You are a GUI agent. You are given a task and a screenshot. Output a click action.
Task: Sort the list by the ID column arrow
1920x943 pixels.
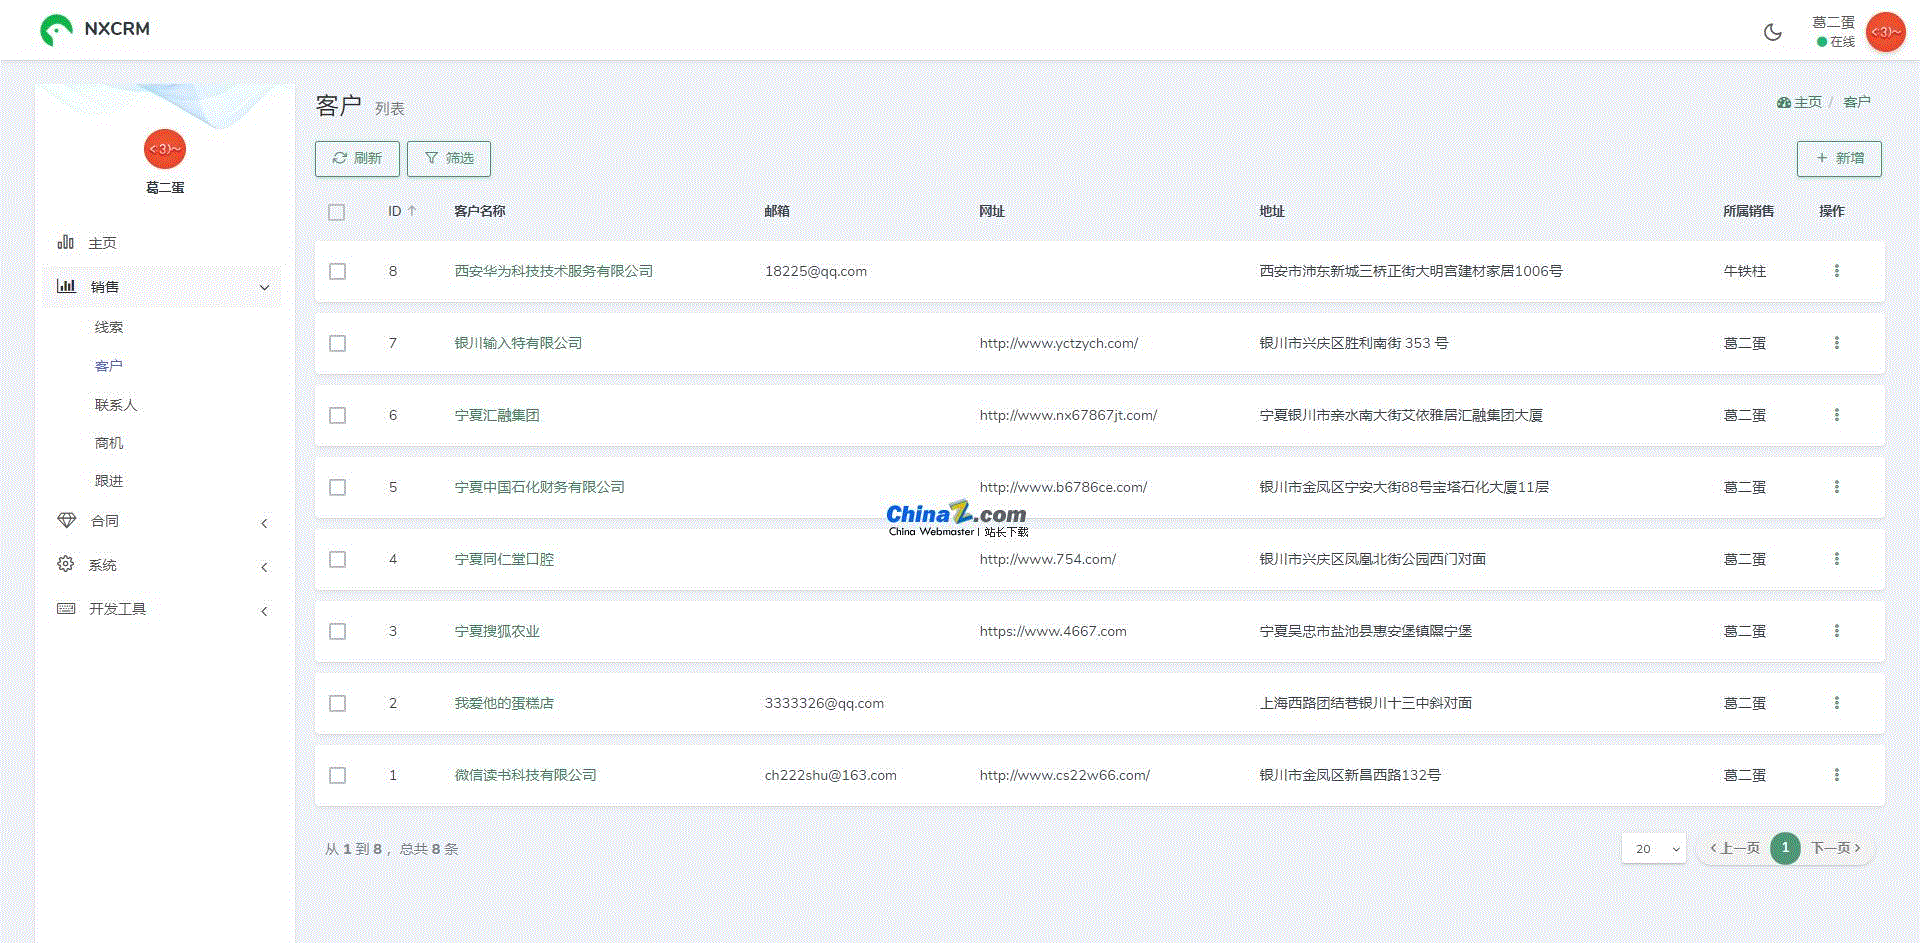pos(411,211)
